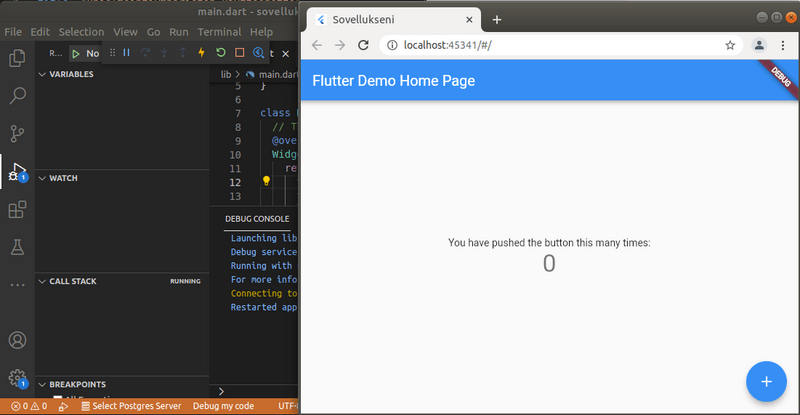Open the Selection menu

(x=81, y=32)
